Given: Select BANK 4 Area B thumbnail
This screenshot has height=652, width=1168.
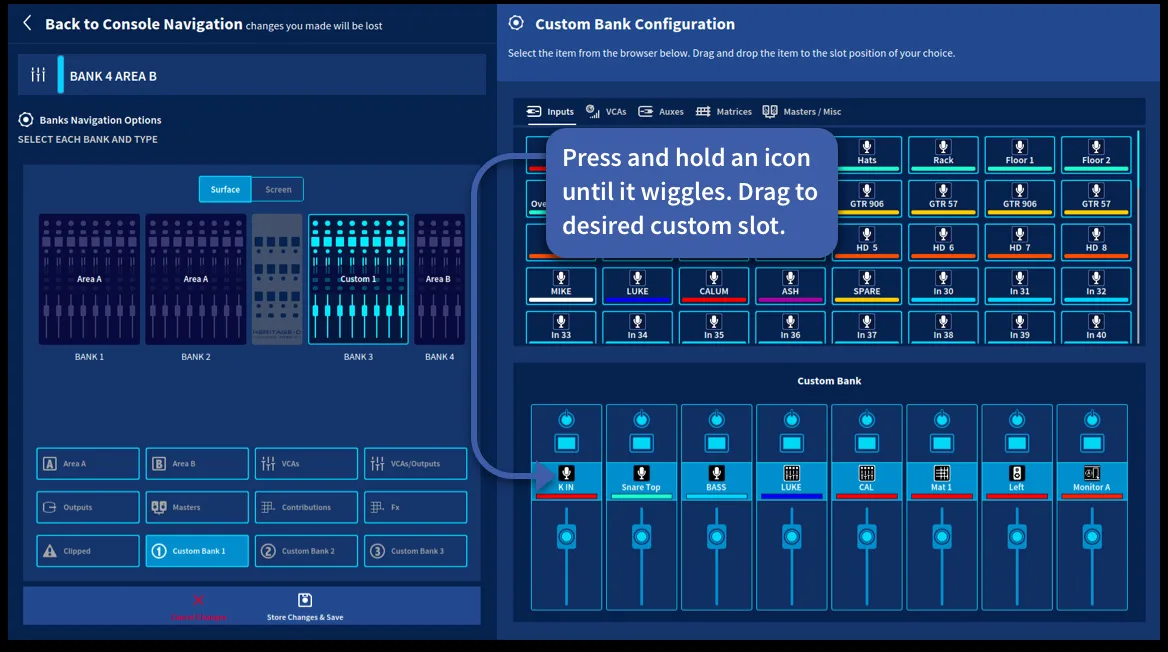Looking at the screenshot, I should (x=439, y=279).
